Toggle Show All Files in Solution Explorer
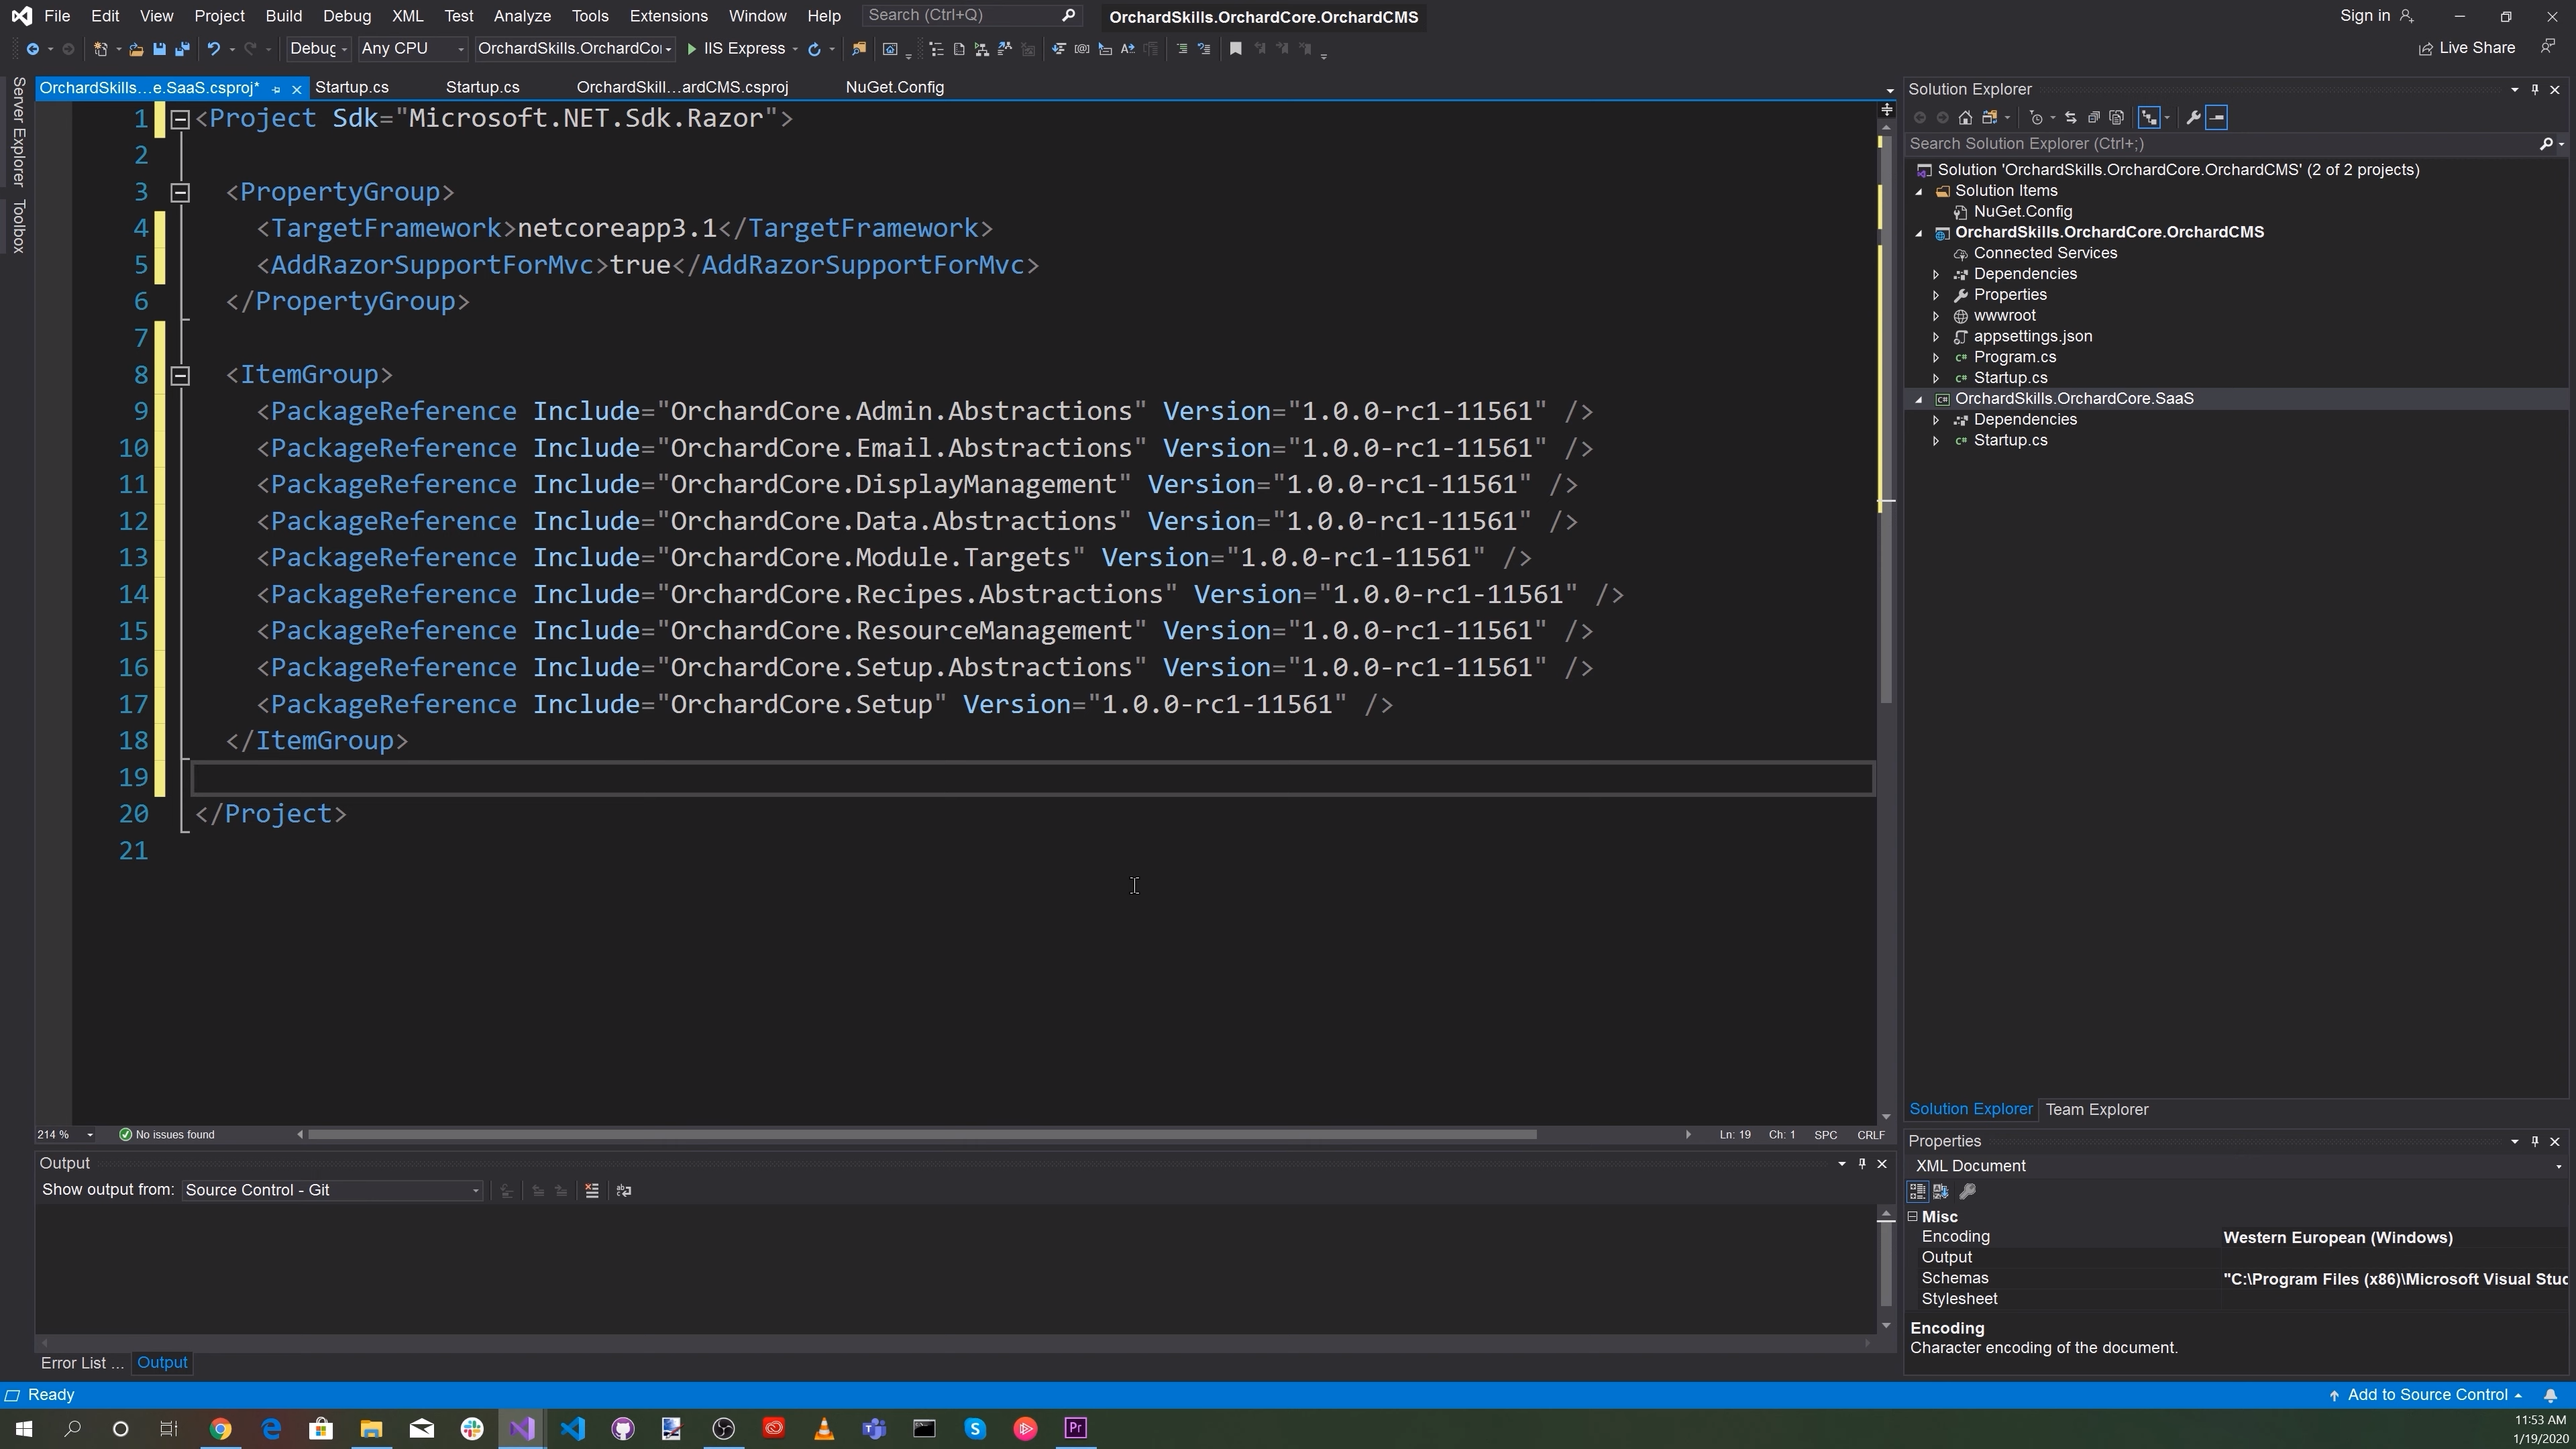This screenshot has width=2576, height=1449. [x=2116, y=118]
